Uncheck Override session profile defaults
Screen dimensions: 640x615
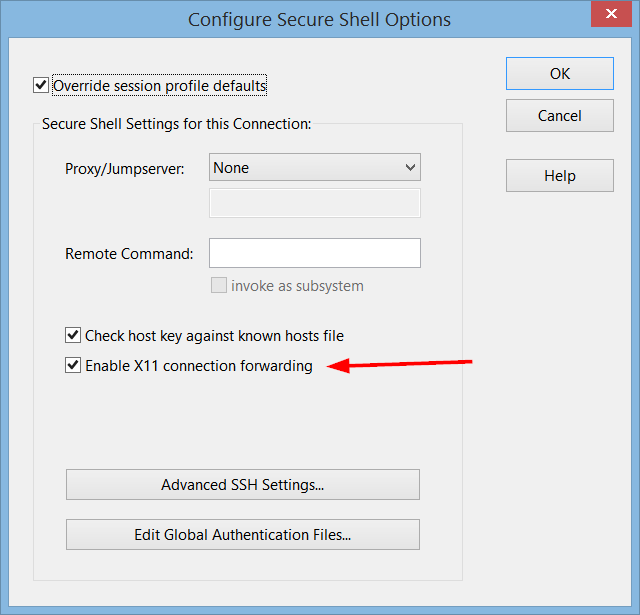[x=41, y=85]
